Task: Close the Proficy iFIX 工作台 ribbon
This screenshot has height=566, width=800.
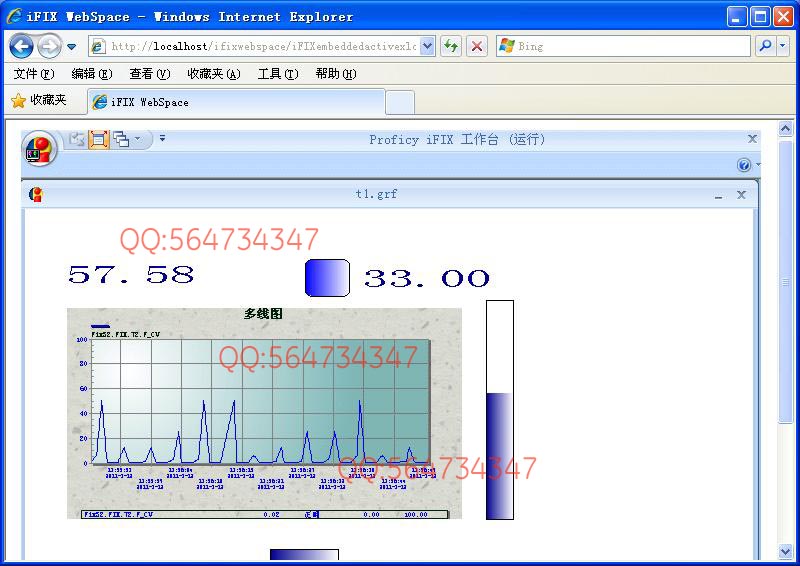Action: pos(752,139)
